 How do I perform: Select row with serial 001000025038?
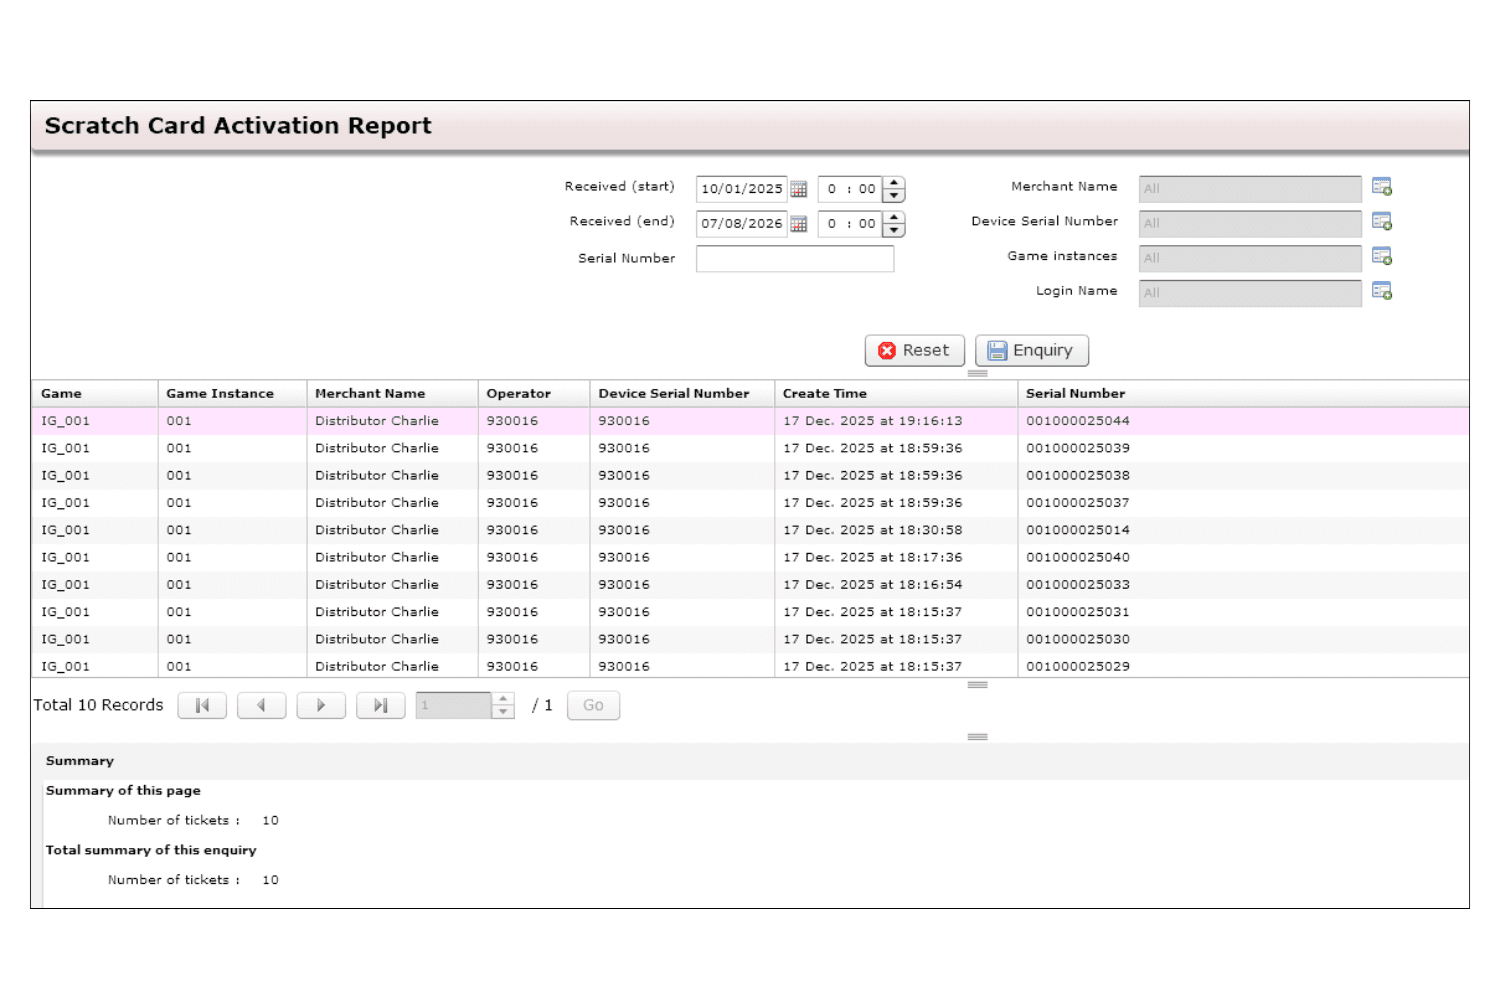tap(750, 476)
